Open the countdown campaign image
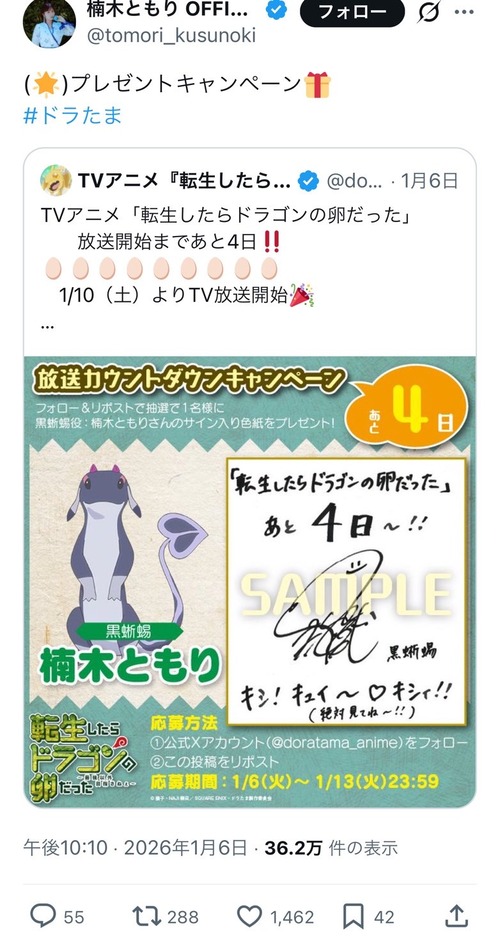This screenshot has width=500, height=940. [x=250, y=582]
